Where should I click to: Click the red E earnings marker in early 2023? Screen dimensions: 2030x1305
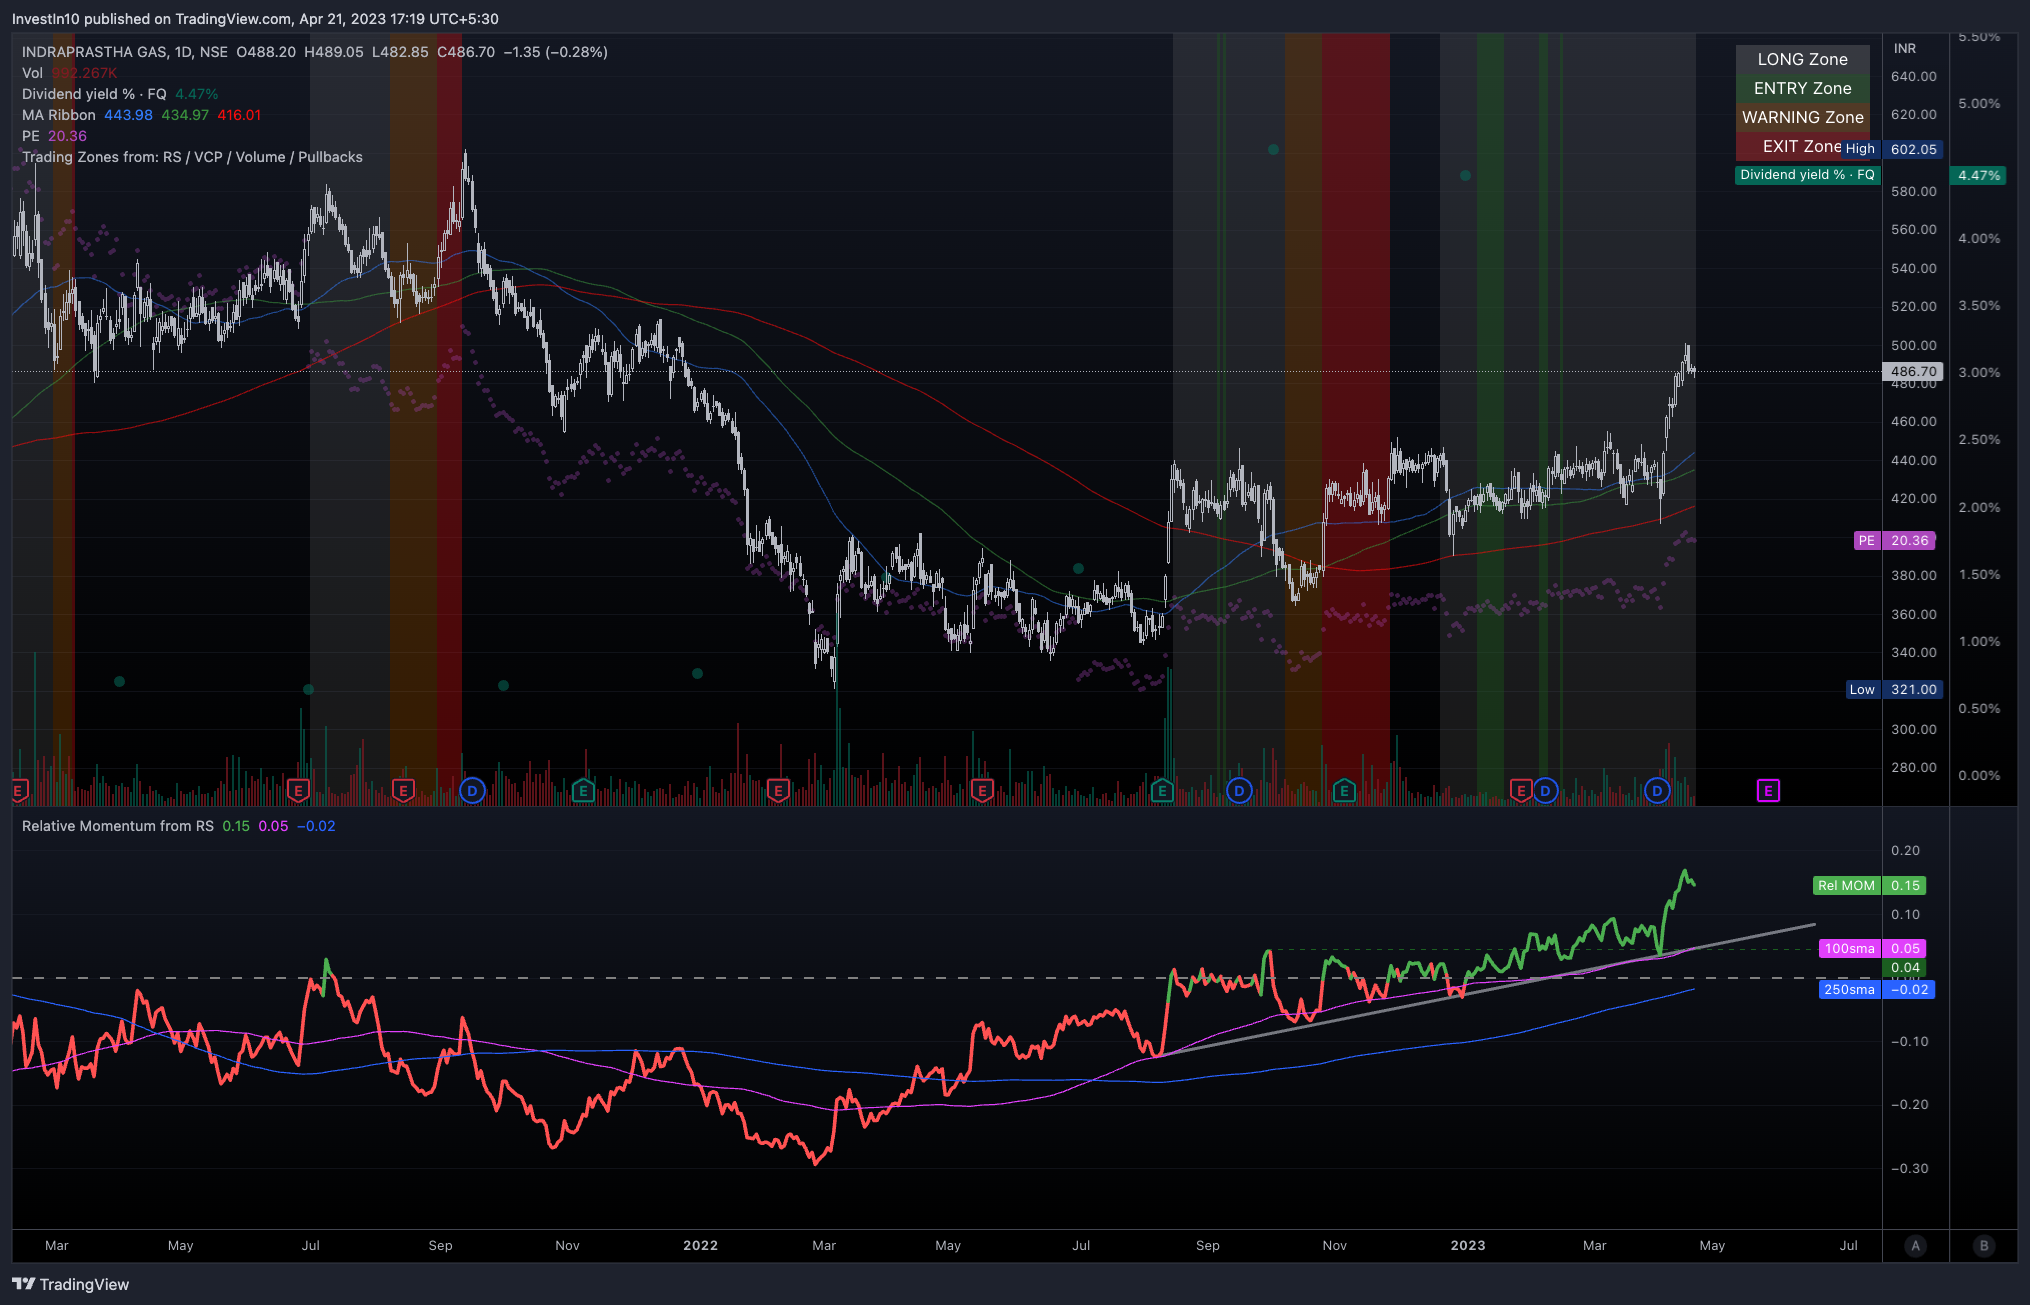1521,791
